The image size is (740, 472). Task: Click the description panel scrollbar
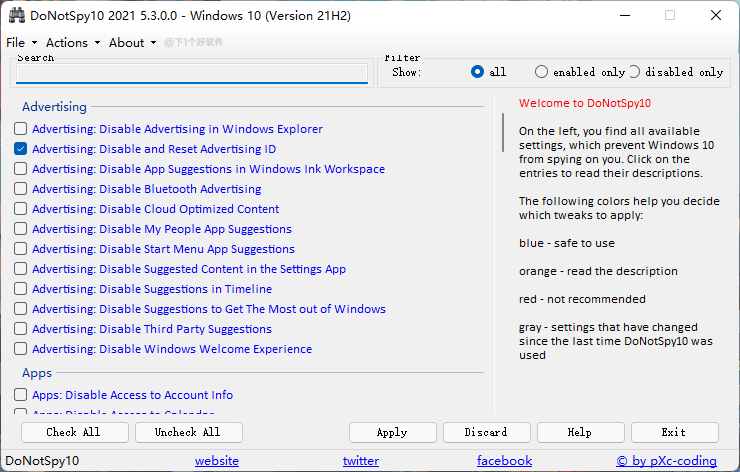click(x=503, y=133)
